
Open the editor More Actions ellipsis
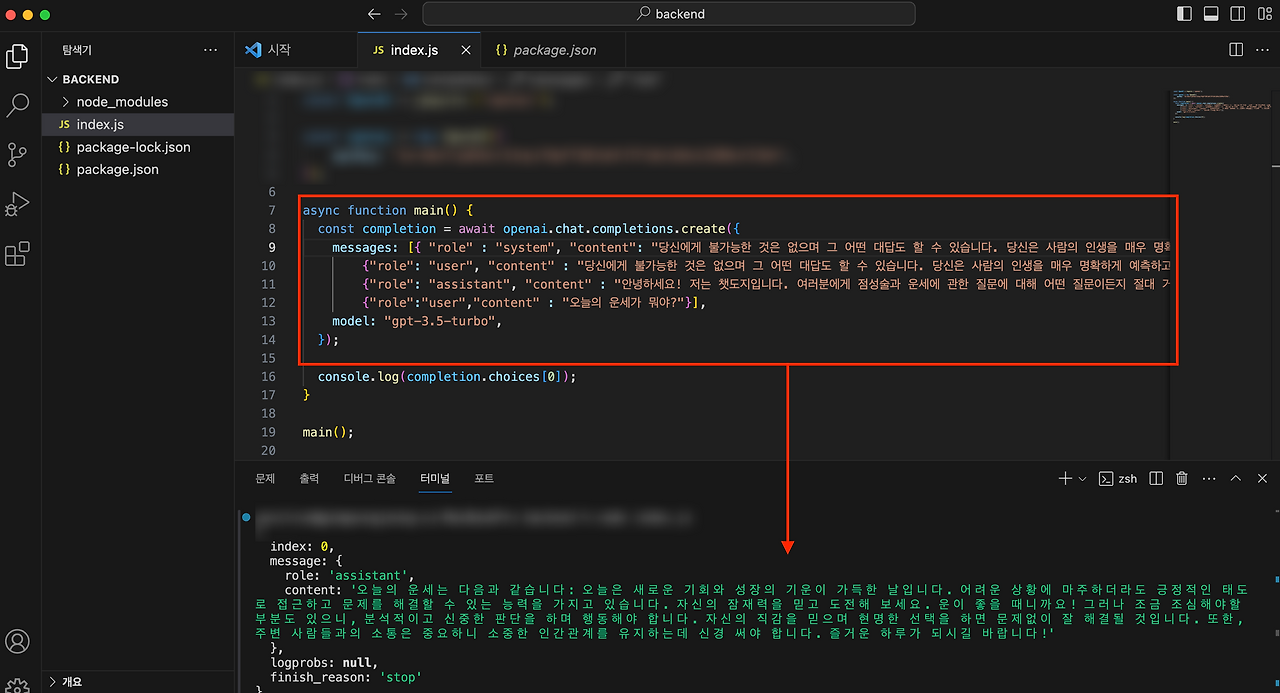tap(1262, 49)
